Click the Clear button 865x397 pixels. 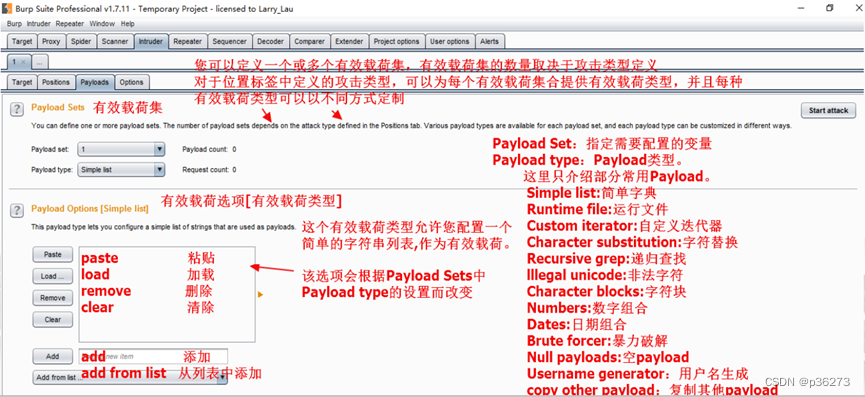[53, 319]
